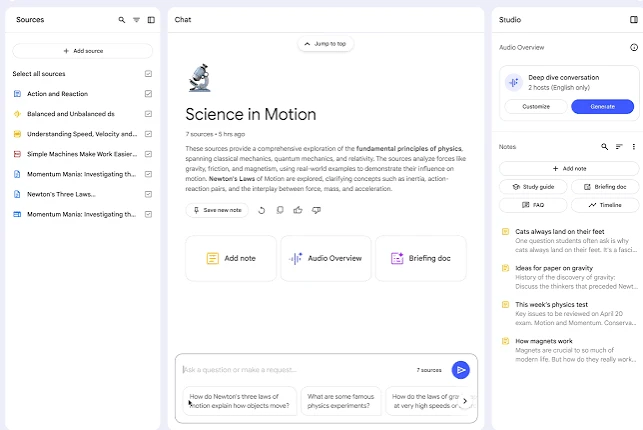Select laws of gravity high speeds suggestion
This screenshot has width=643, height=430.
coord(425,401)
